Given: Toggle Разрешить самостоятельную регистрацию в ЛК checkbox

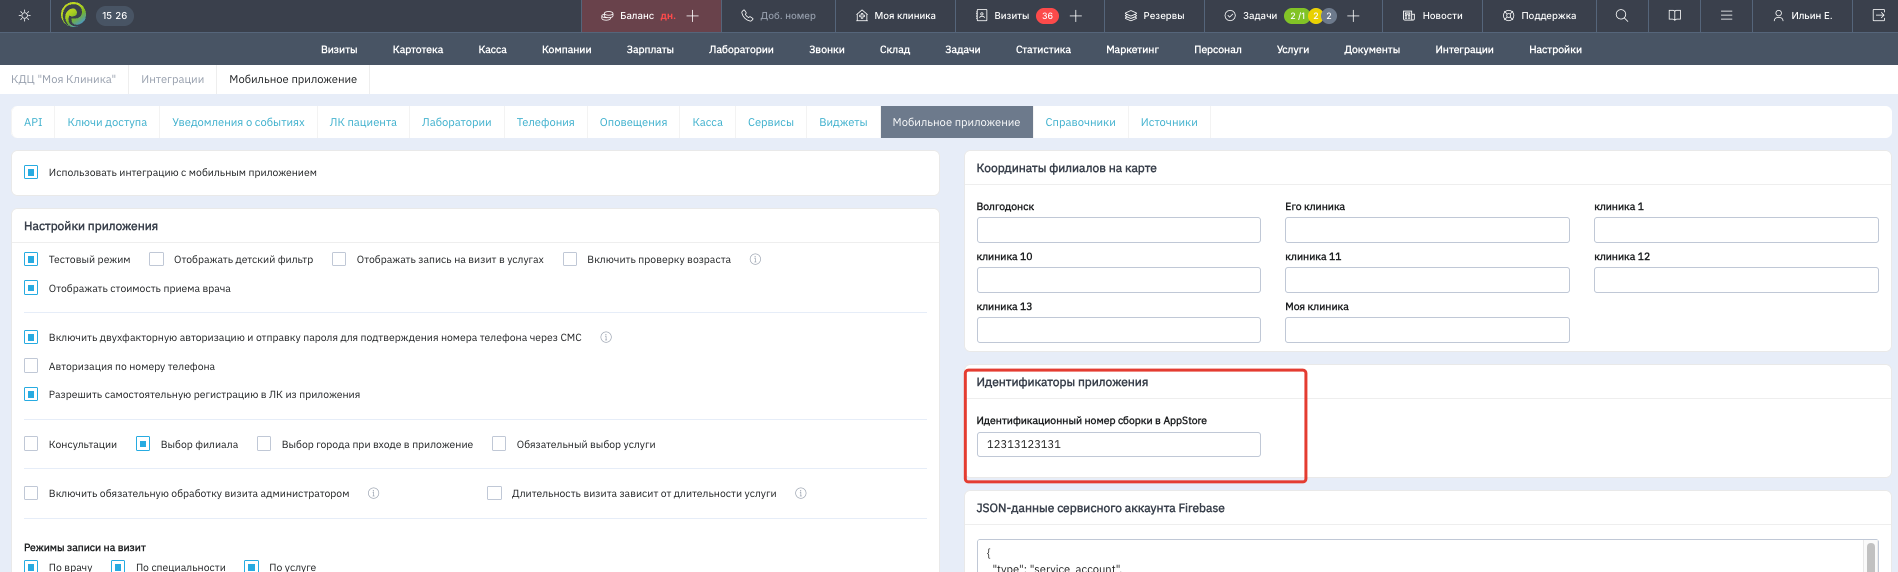Looking at the screenshot, I should coord(31,394).
